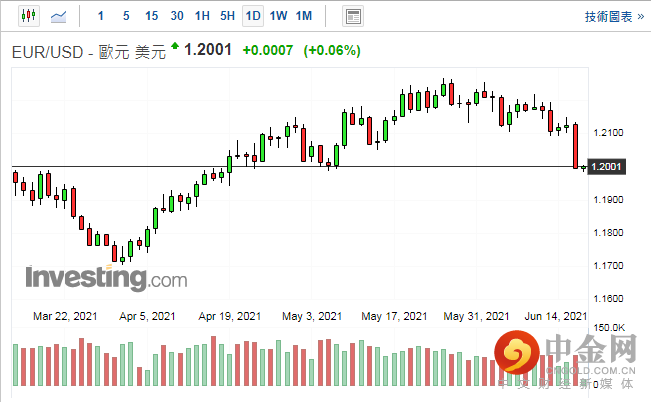Choose the 30 minute interval
651x402 pixels.
coord(177,16)
